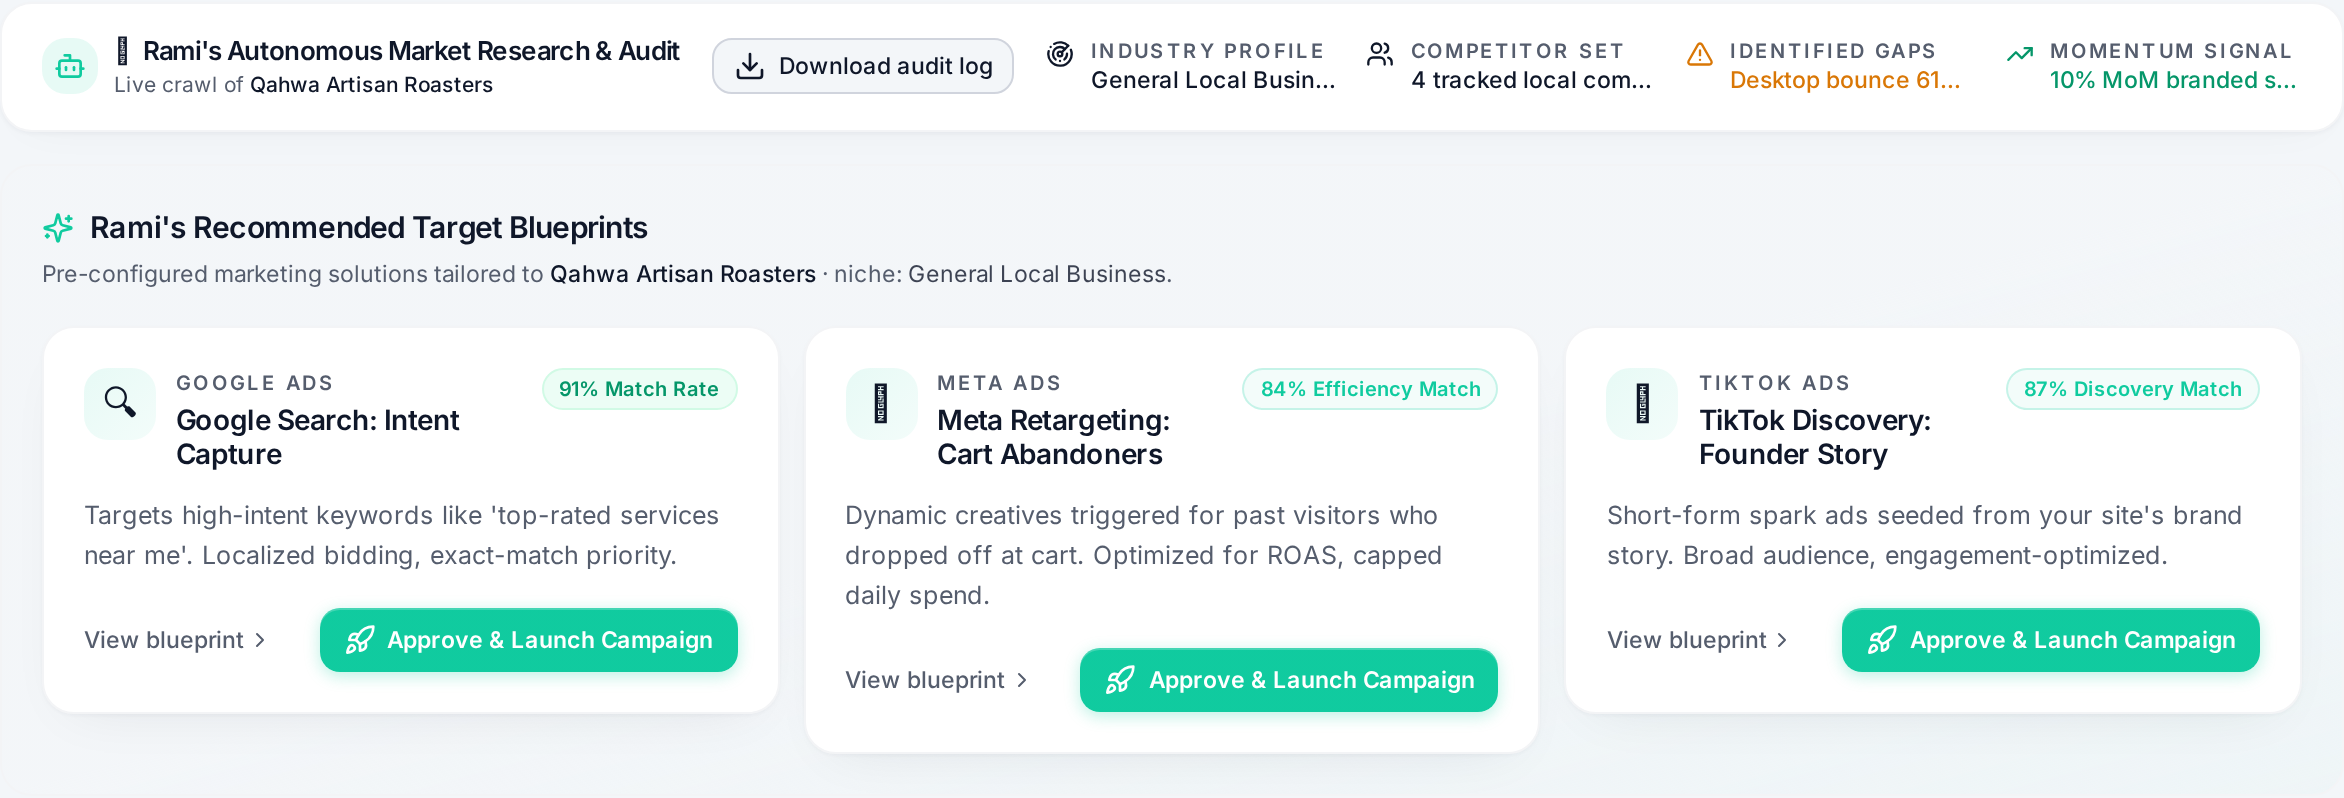Click the Google Ads magnifier icon

click(120, 403)
